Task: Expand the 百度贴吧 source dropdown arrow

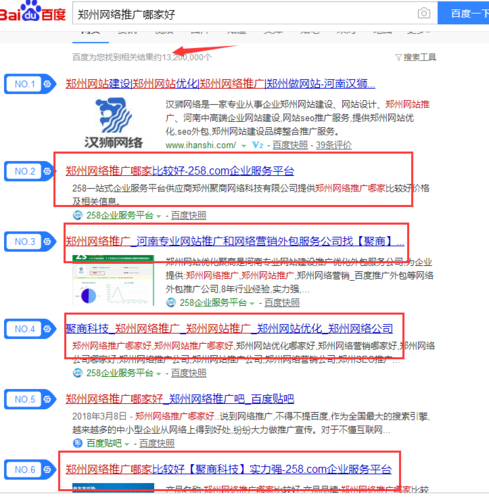Action: coord(127,444)
